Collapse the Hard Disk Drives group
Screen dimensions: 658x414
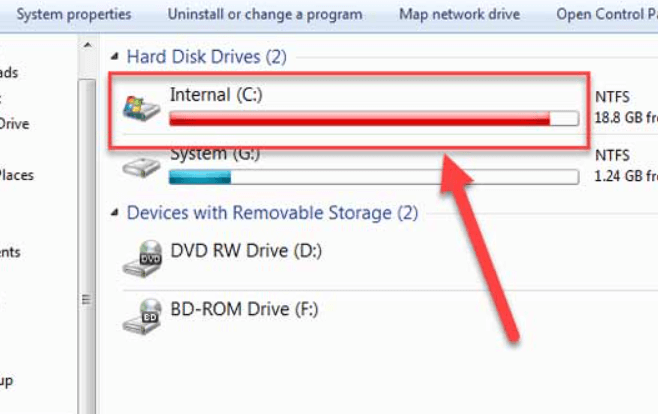[x=115, y=56]
